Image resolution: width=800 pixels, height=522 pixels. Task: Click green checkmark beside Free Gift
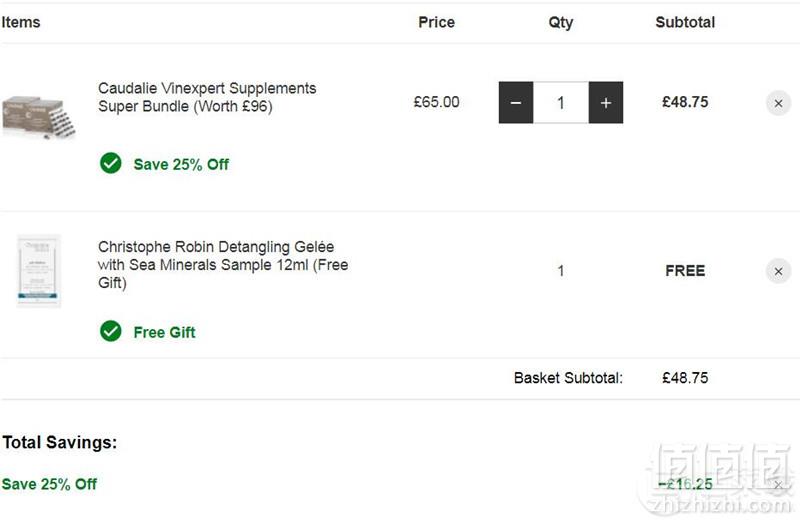[x=111, y=331]
